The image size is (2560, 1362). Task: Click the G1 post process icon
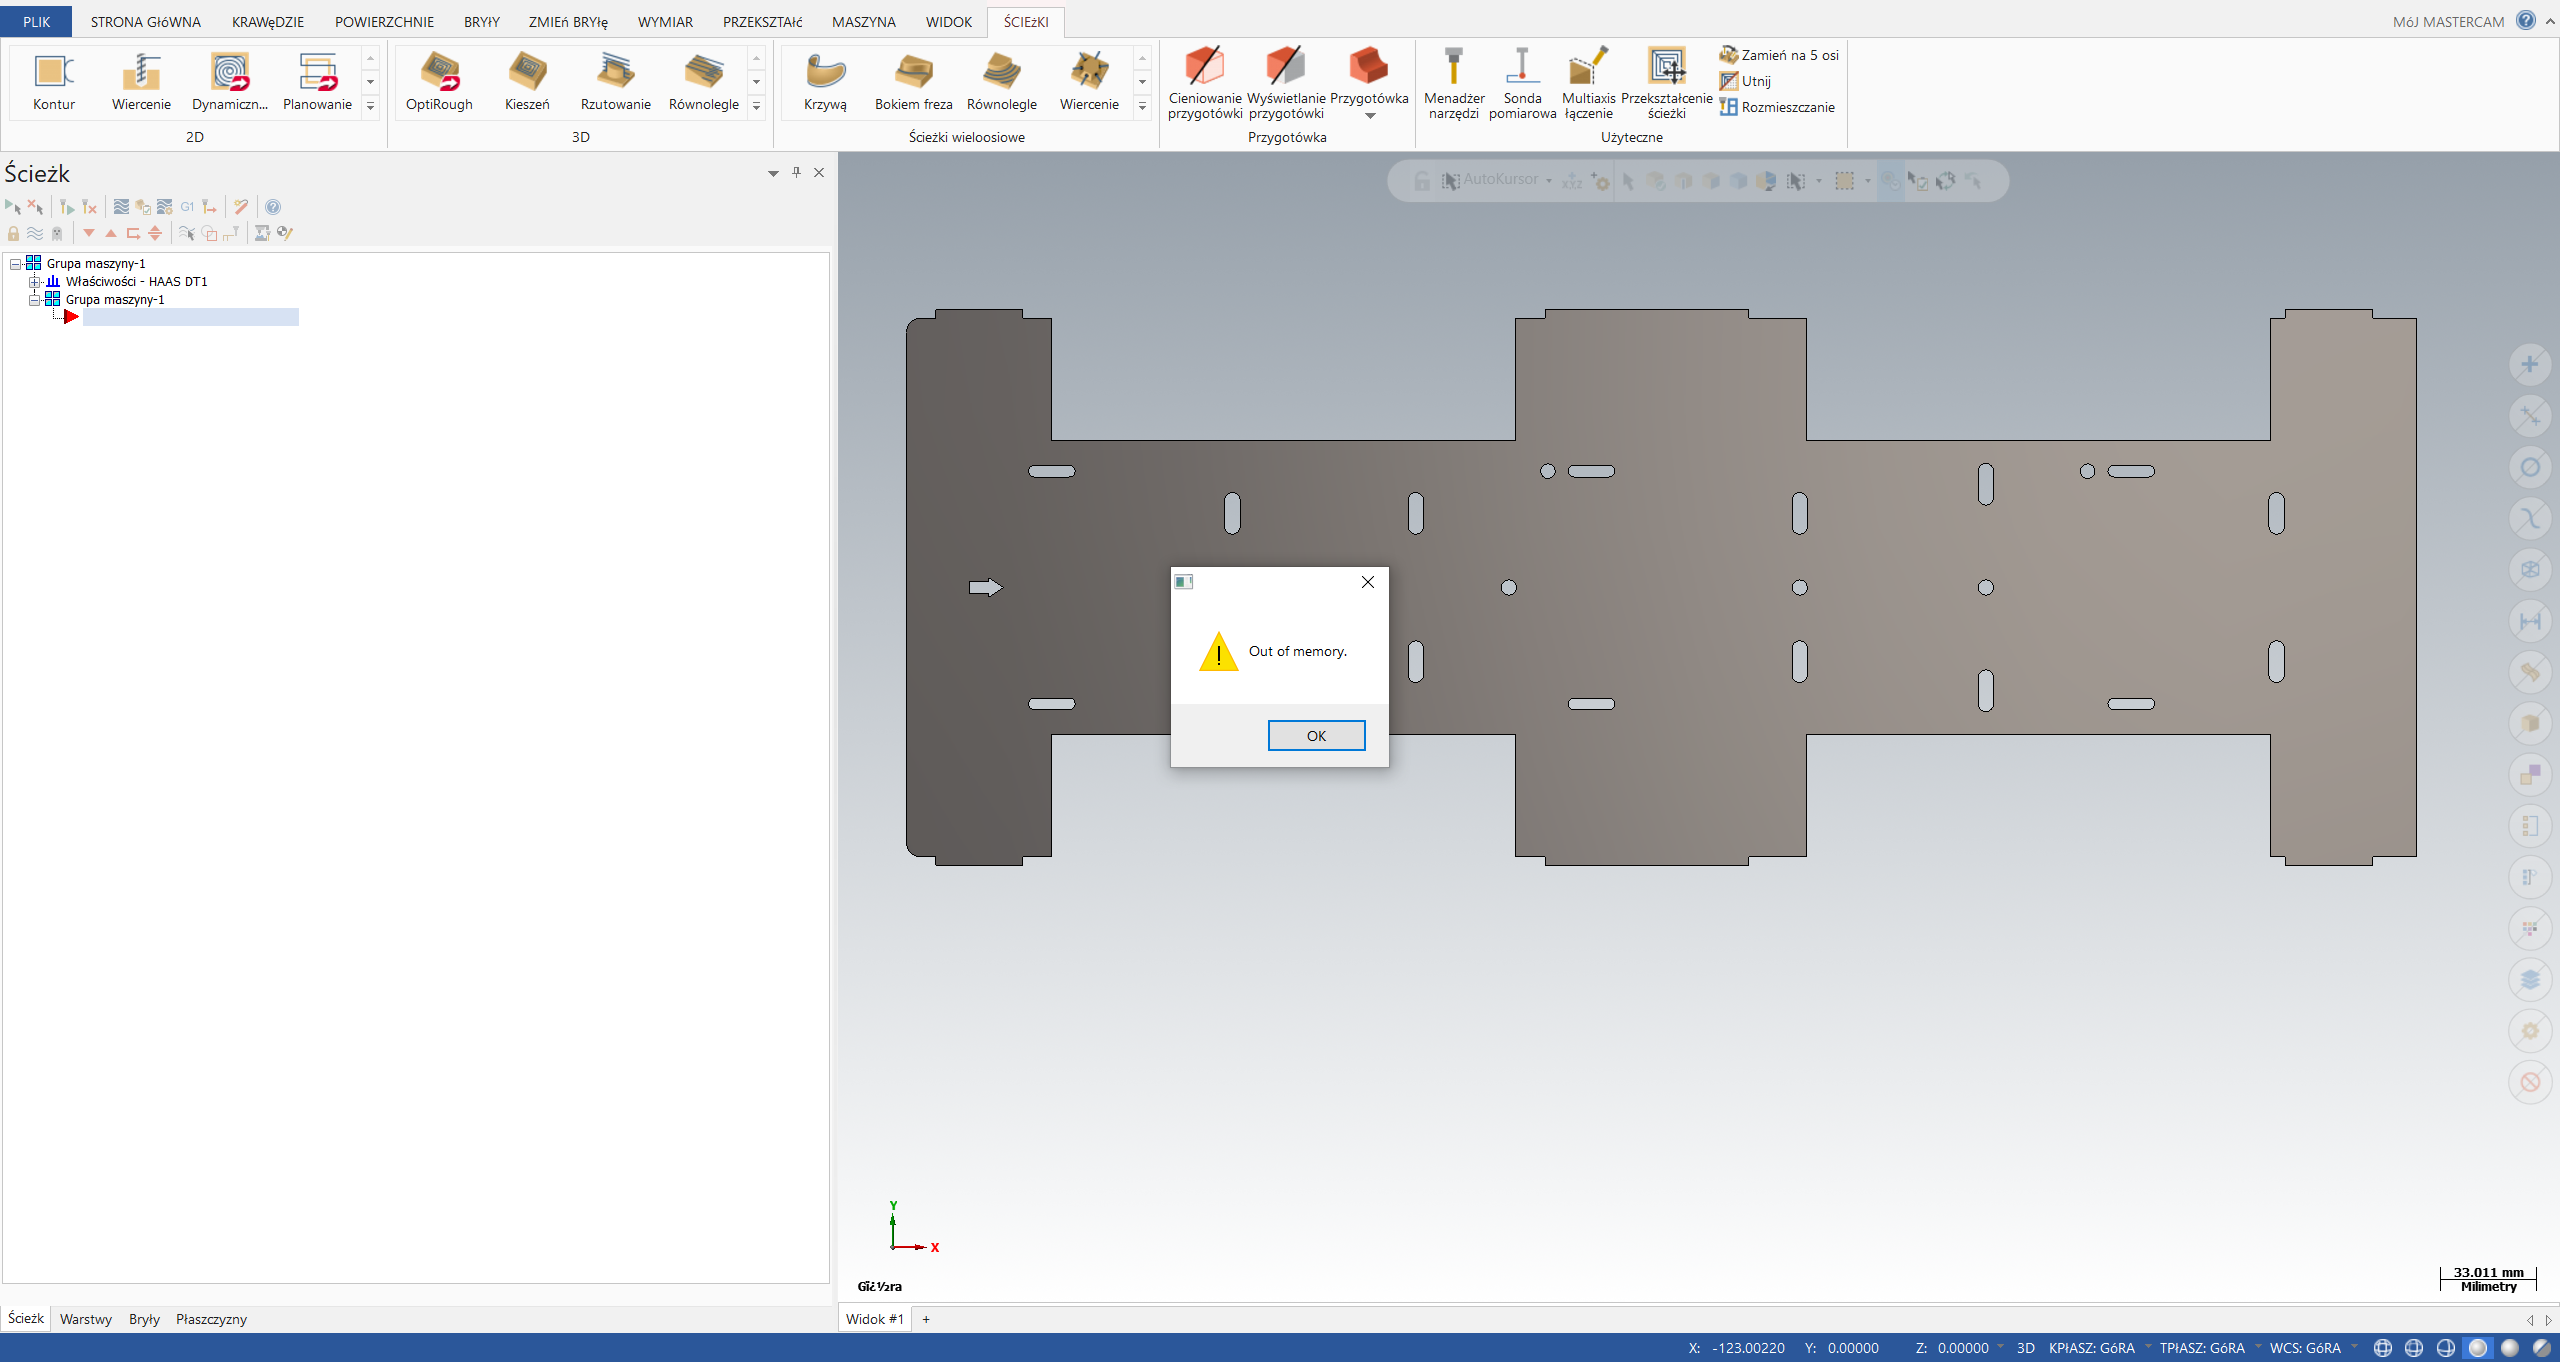[187, 207]
